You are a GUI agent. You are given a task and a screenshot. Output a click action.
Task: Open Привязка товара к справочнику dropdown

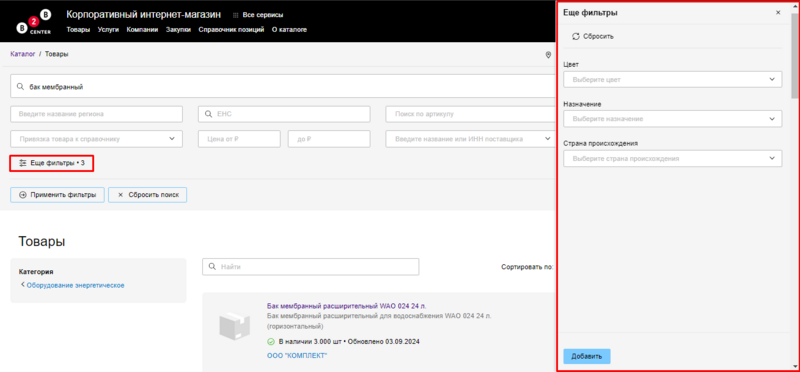[x=96, y=139]
